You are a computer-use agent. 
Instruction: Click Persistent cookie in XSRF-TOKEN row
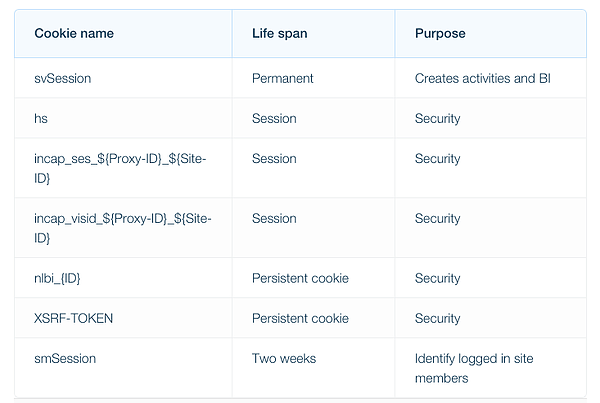tap(300, 318)
